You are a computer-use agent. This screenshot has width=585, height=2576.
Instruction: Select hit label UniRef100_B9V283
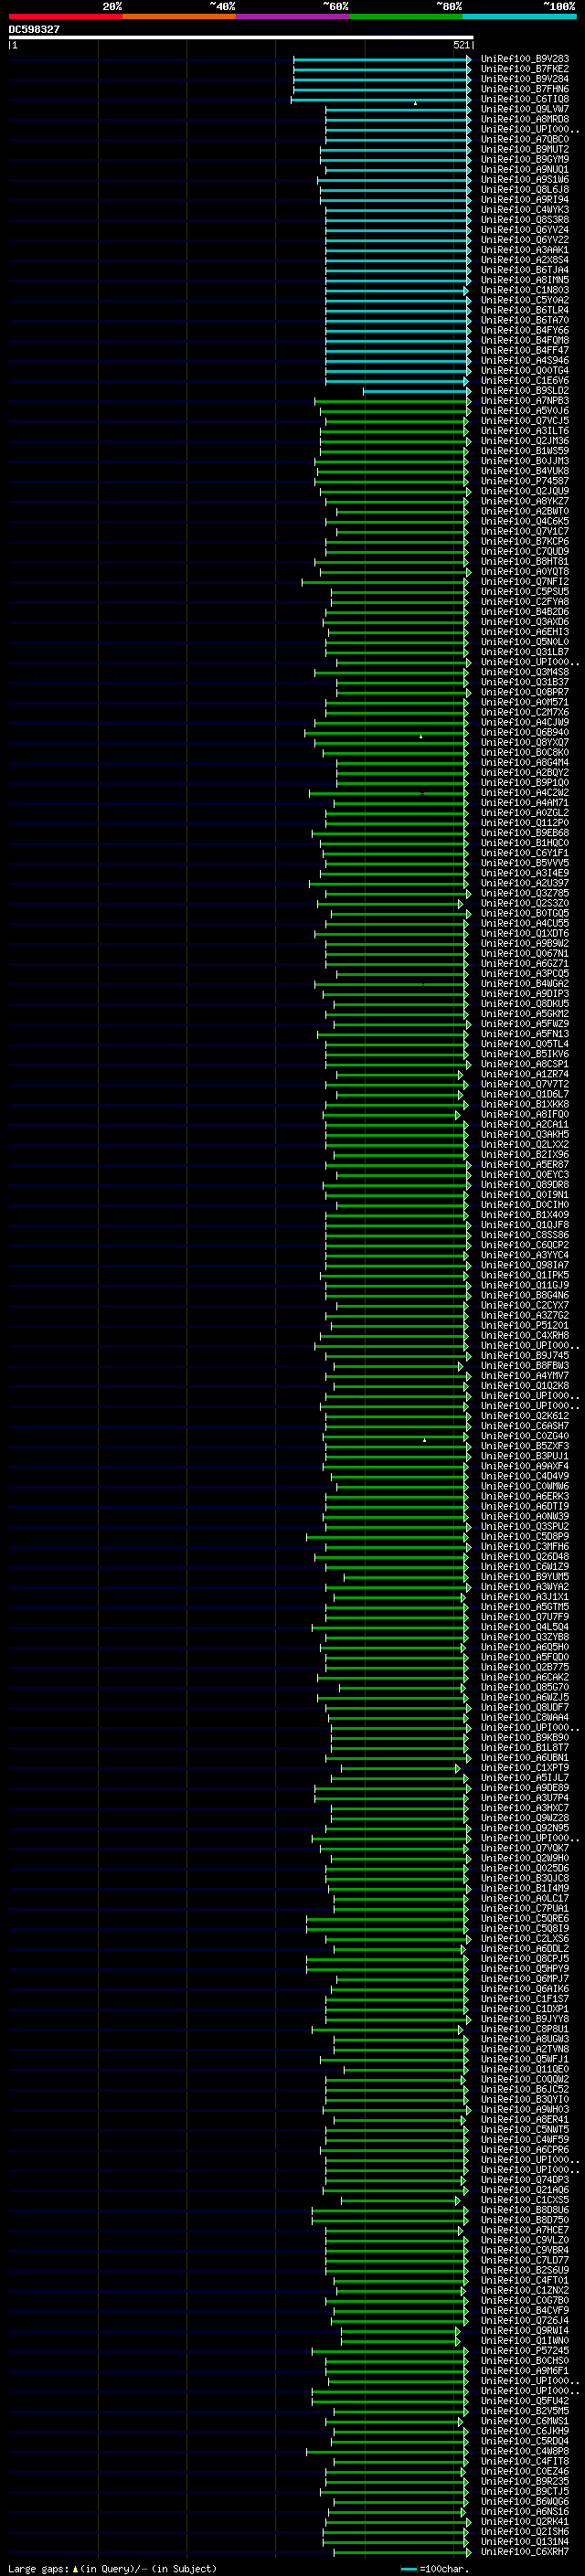[525, 59]
